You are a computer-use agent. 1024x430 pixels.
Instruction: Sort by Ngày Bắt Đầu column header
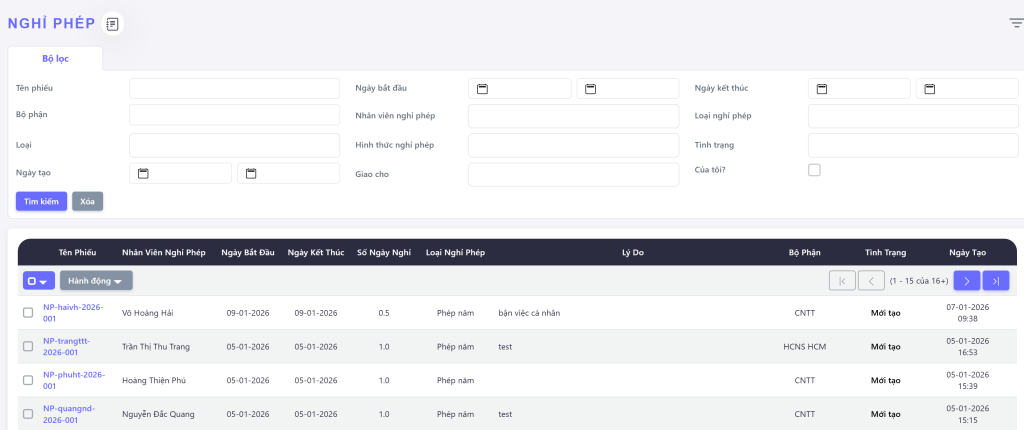click(x=247, y=253)
